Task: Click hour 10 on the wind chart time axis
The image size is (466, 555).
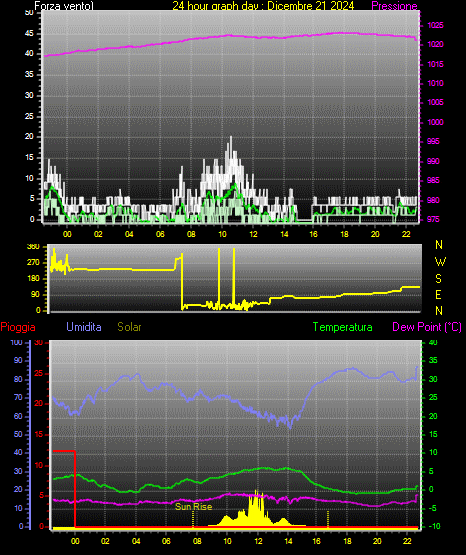Action: [x=222, y=234]
